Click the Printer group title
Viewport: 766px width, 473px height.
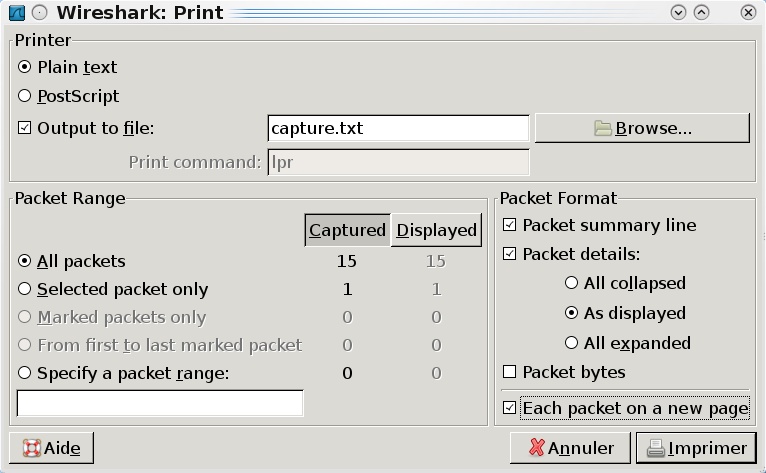click(x=43, y=40)
